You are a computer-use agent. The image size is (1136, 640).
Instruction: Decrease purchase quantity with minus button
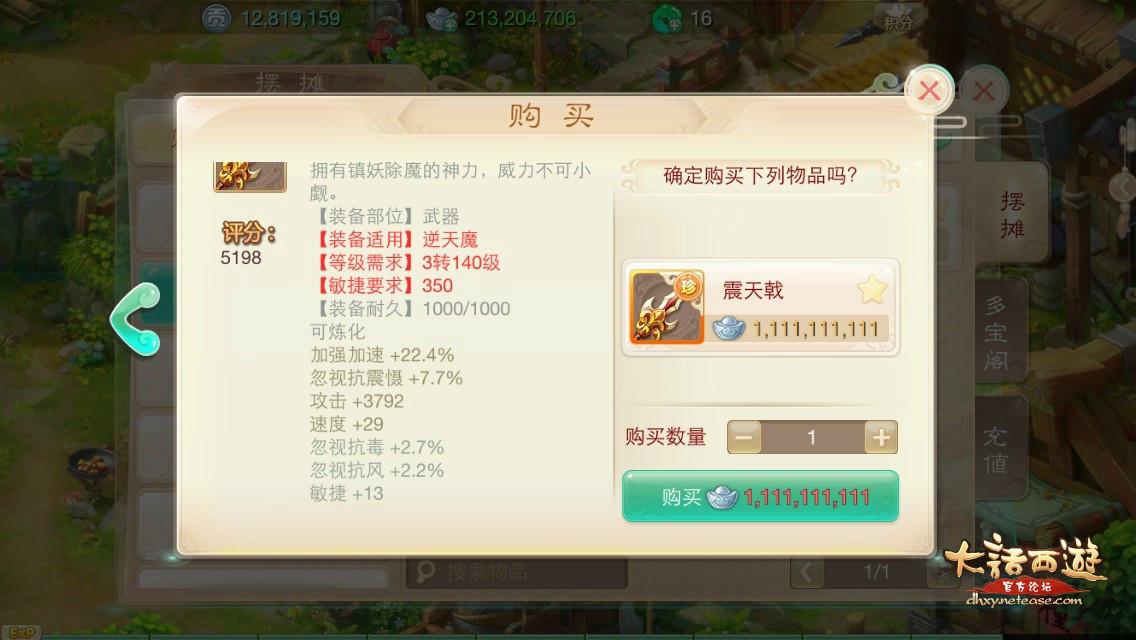point(744,437)
